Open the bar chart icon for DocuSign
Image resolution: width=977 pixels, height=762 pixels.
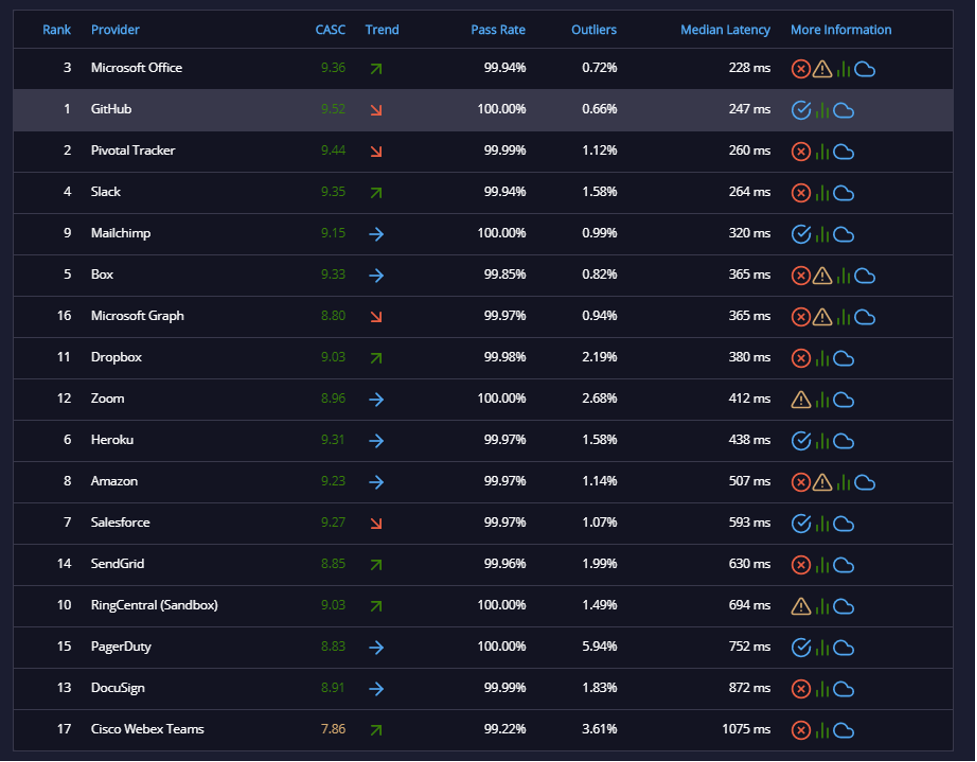[822, 689]
